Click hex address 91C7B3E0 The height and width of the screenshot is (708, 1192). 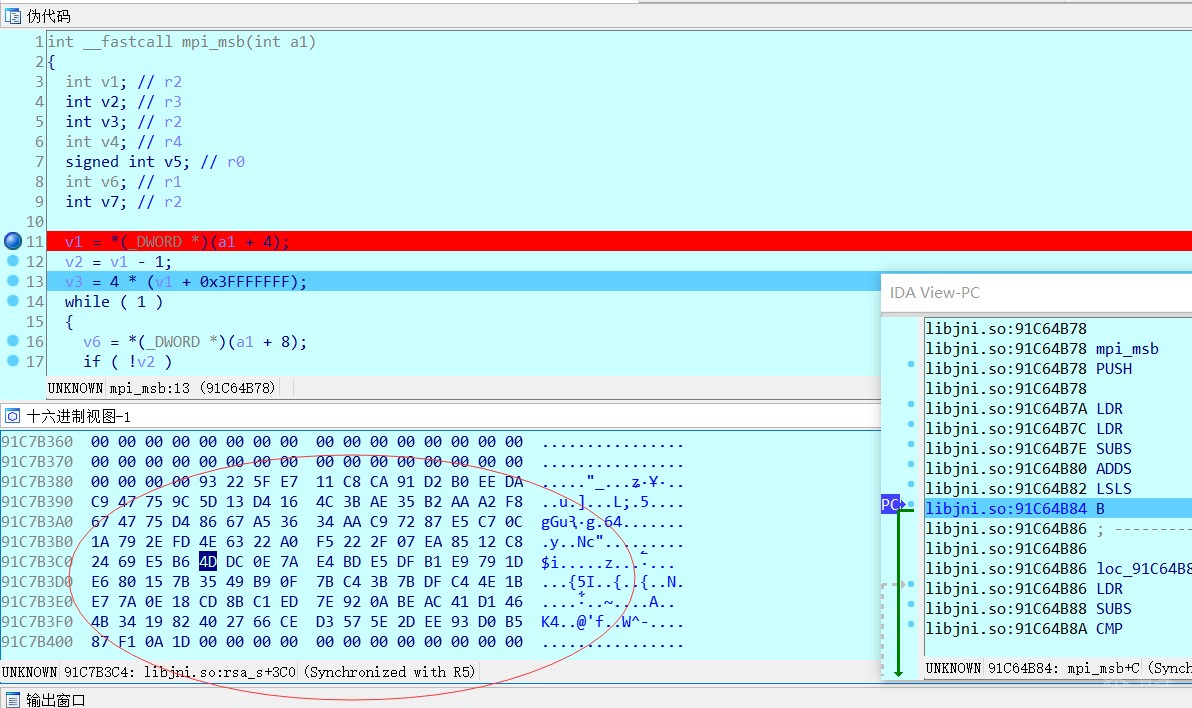(x=37, y=602)
